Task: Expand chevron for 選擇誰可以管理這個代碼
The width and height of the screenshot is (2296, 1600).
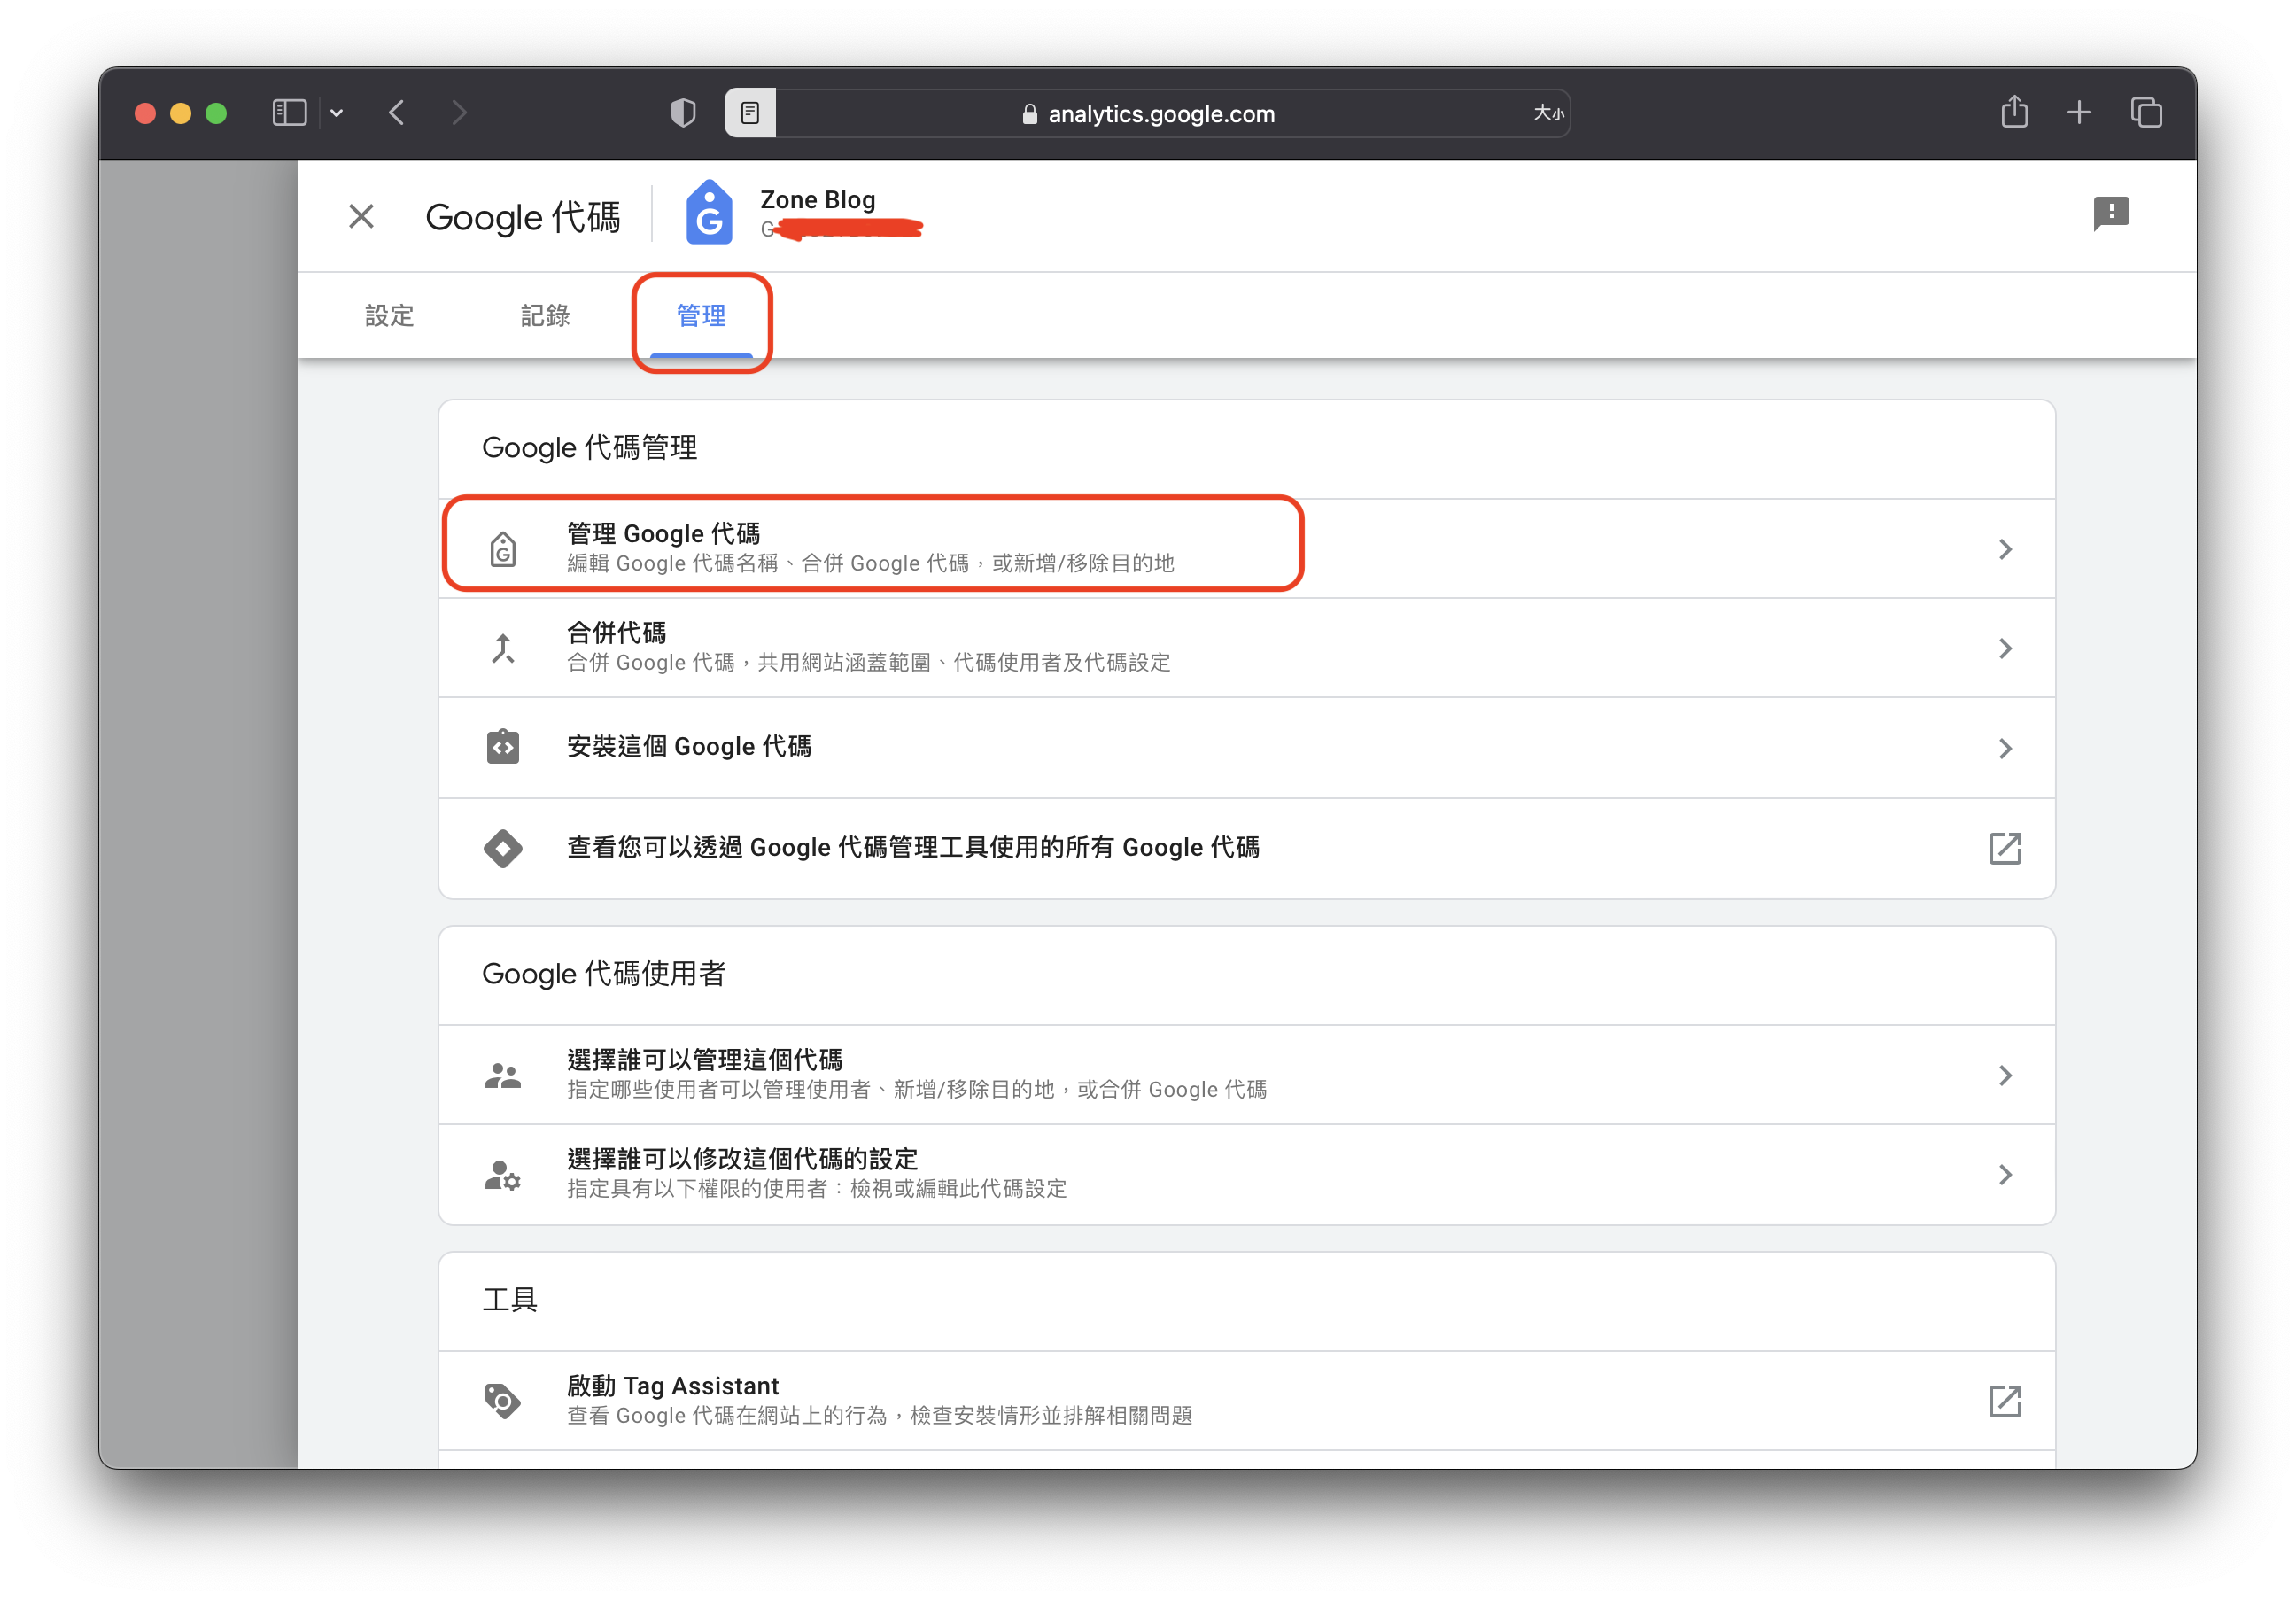Action: (x=2004, y=1075)
